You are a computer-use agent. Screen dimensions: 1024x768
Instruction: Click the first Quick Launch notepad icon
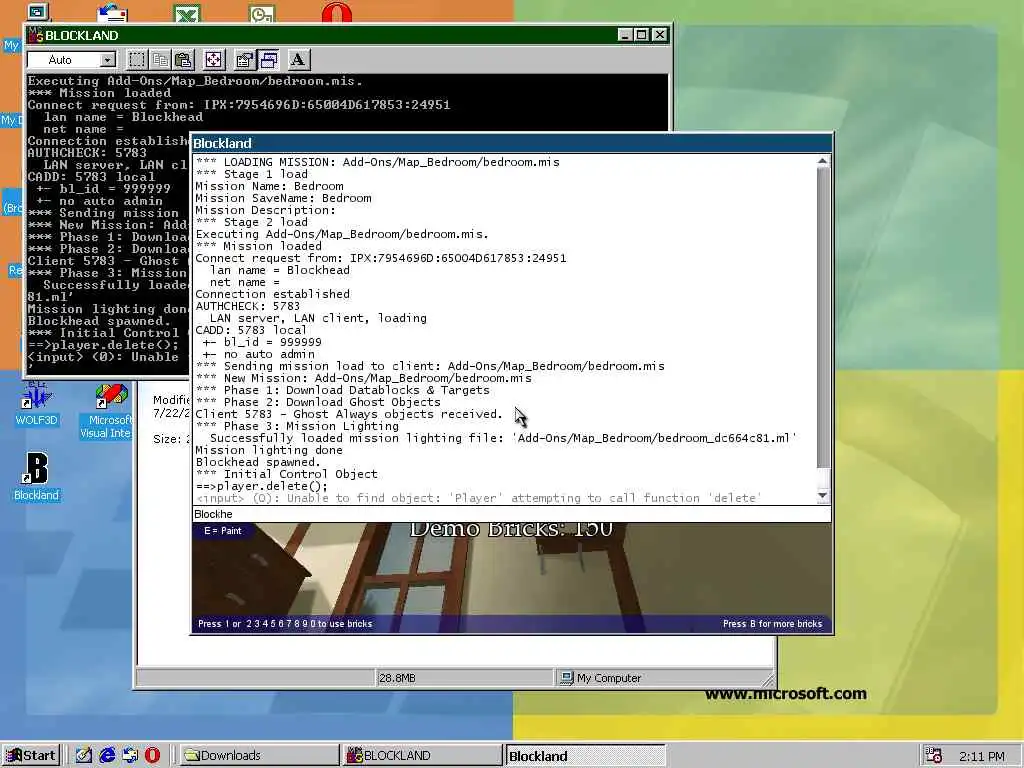click(84, 756)
